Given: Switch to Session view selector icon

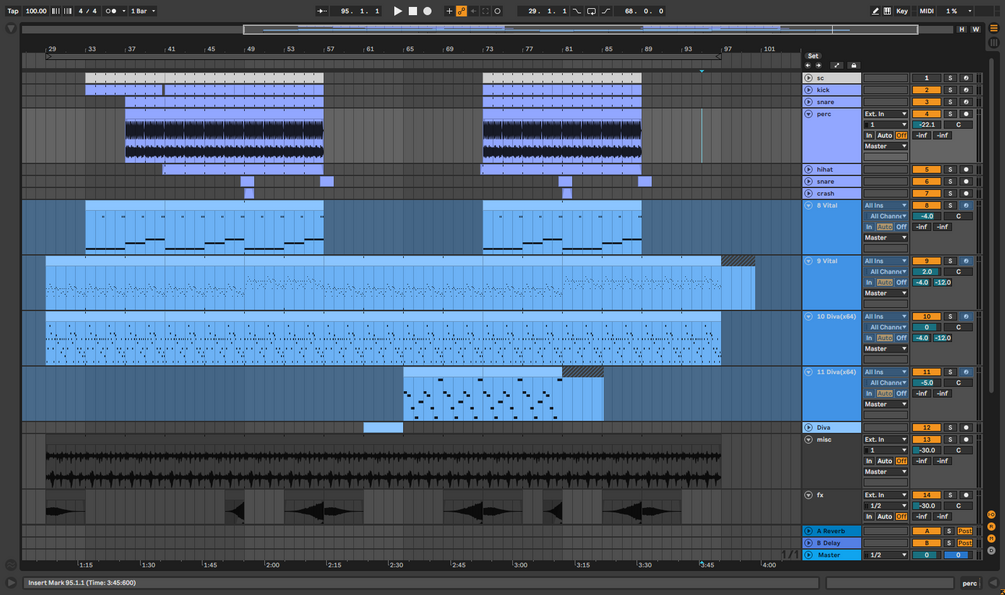Looking at the screenshot, I should 994,42.
